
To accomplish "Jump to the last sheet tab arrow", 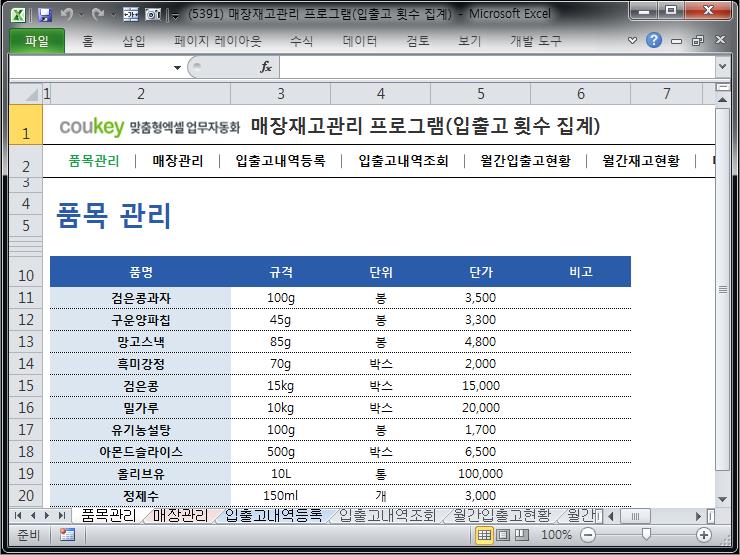I will point(61,516).
